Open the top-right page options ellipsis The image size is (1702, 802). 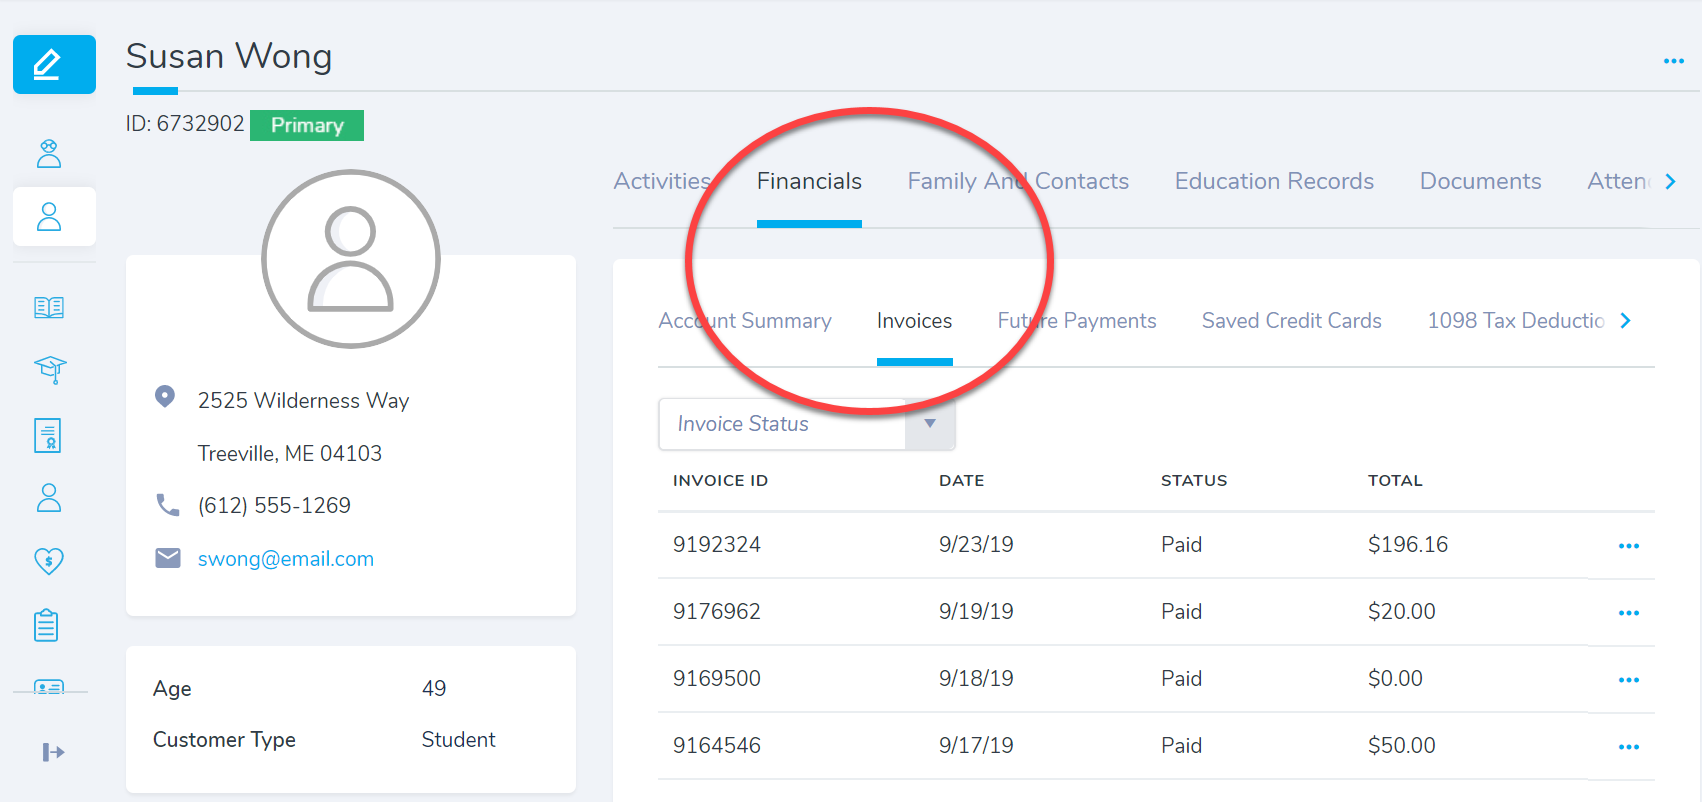1673,61
